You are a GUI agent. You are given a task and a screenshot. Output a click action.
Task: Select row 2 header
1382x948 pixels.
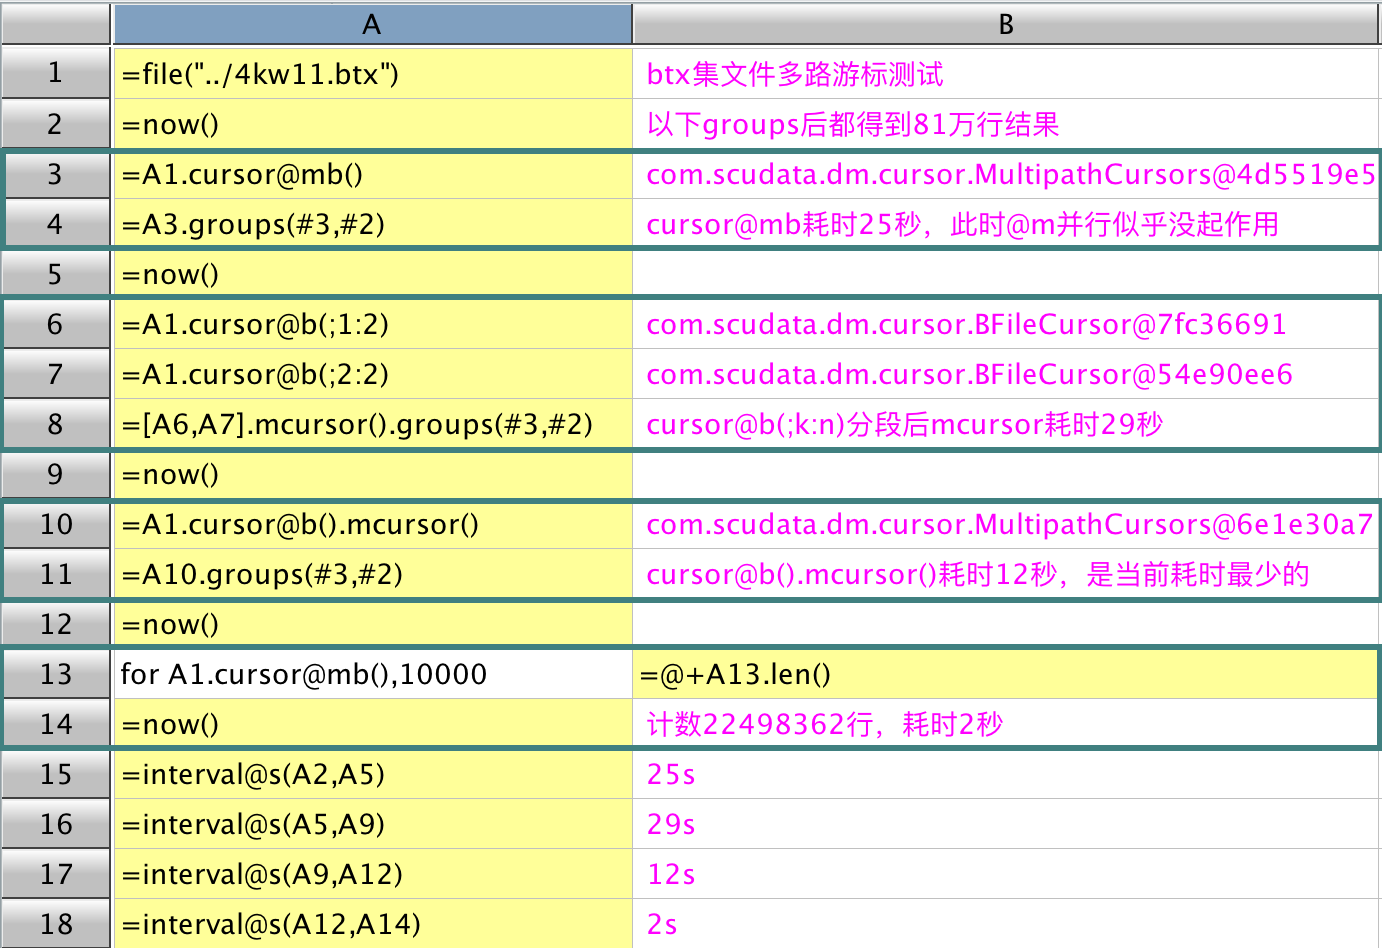[55, 123]
